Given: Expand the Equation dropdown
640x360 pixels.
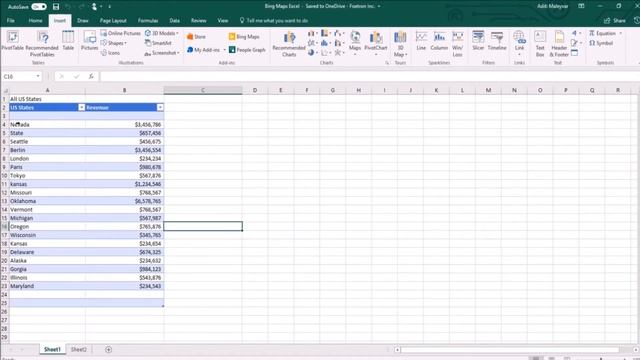Looking at the screenshot, I should [x=620, y=33].
